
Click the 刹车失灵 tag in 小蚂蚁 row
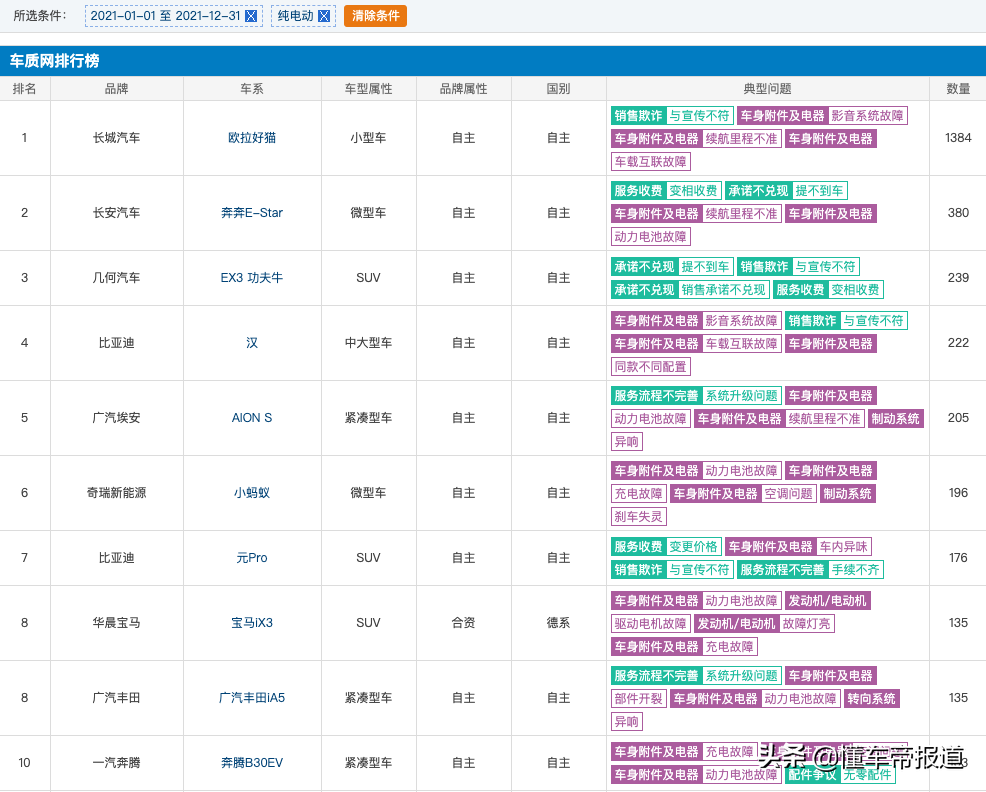pos(638,516)
